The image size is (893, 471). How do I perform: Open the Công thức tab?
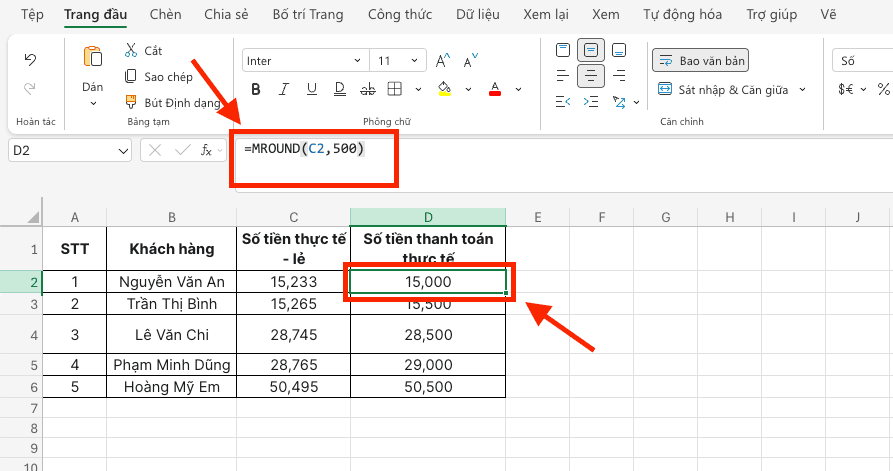click(x=400, y=14)
